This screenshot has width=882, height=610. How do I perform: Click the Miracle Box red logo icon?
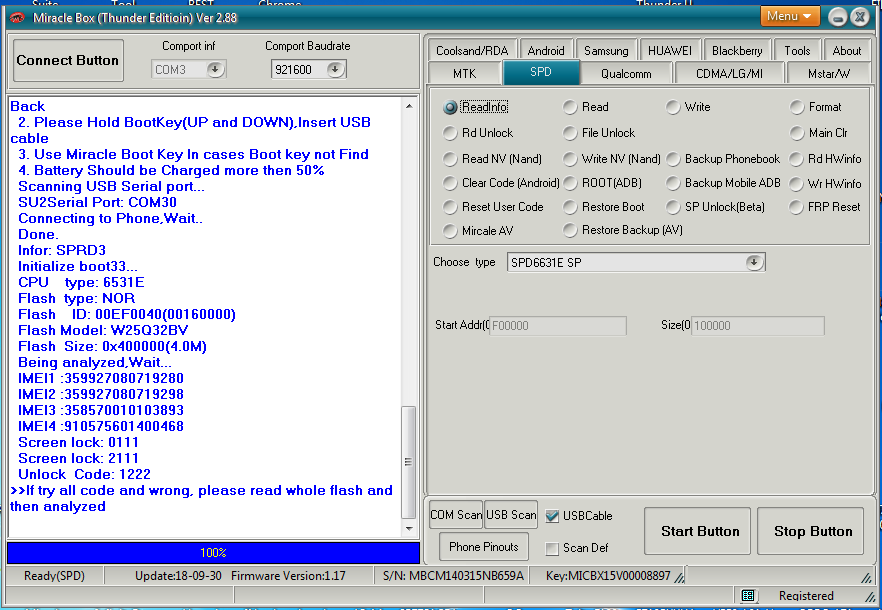[x=17, y=17]
